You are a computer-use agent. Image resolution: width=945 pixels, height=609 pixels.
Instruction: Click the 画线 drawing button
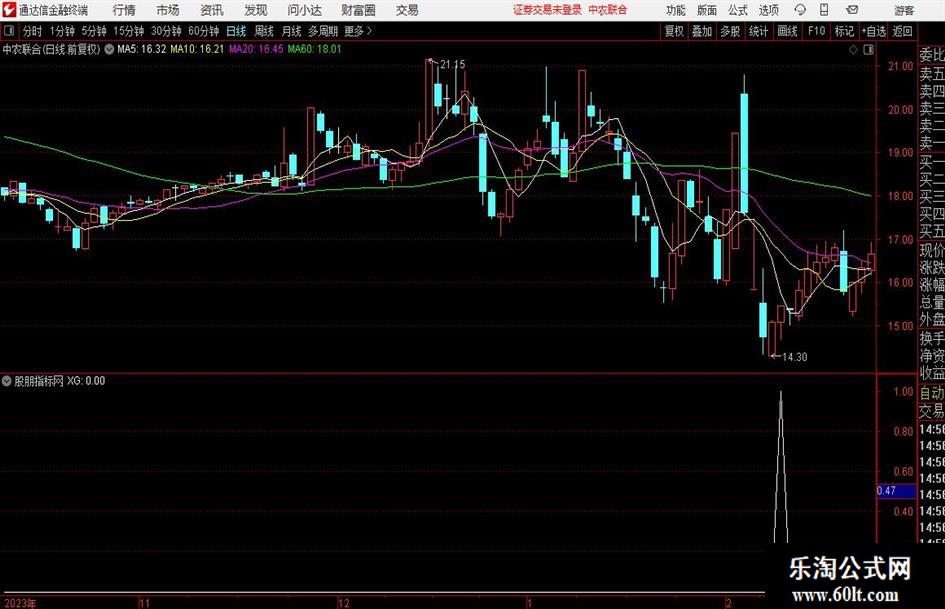coord(787,31)
